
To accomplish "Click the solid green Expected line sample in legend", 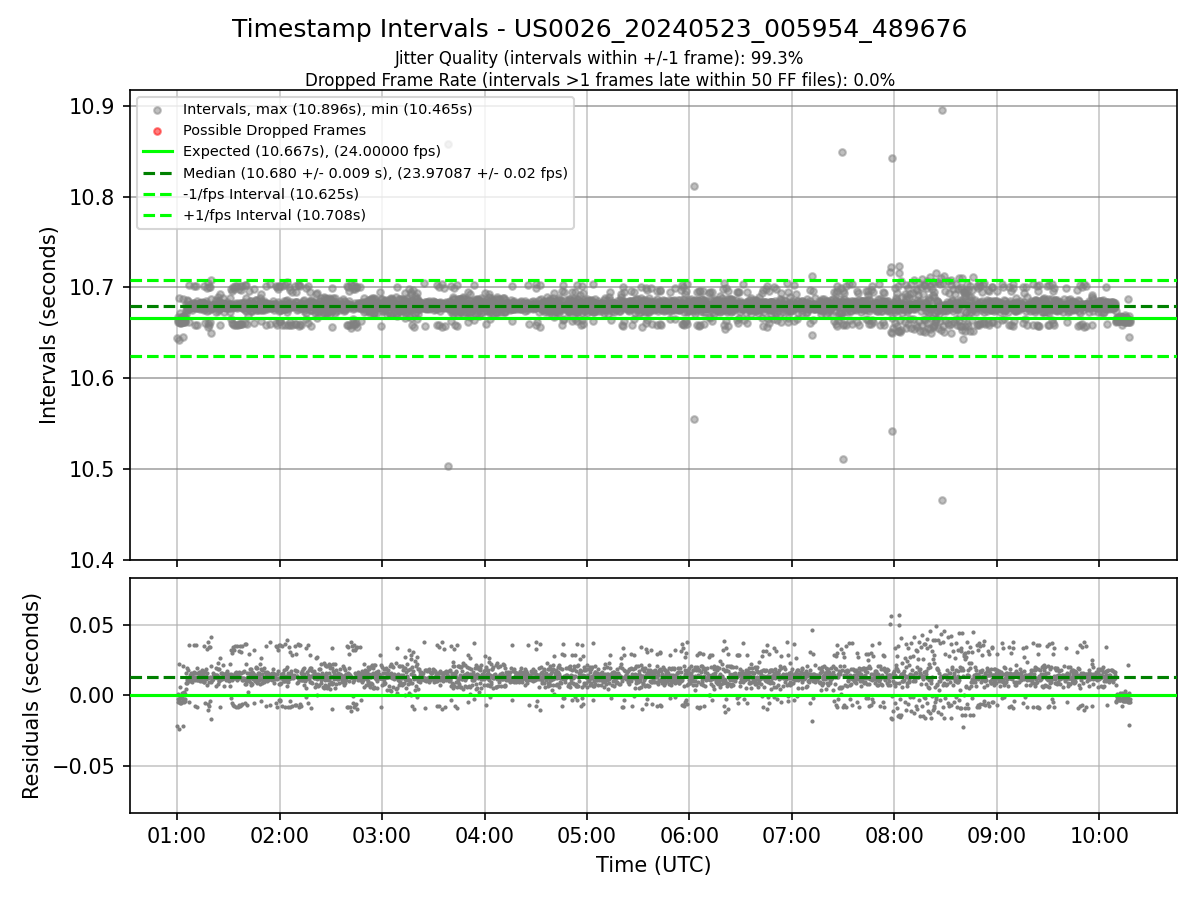I will pyautogui.click(x=158, y=151).
